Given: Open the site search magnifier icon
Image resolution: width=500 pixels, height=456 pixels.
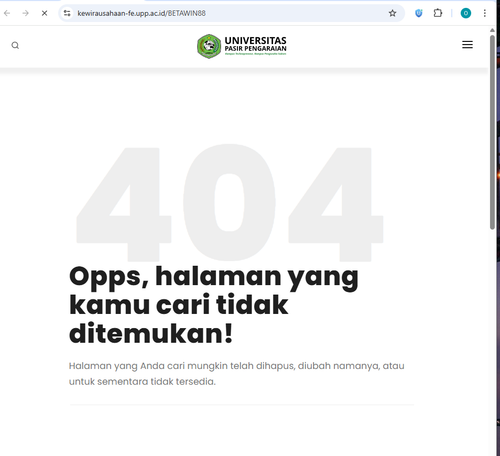Looking at the screenshot, I should pos(15,45).
